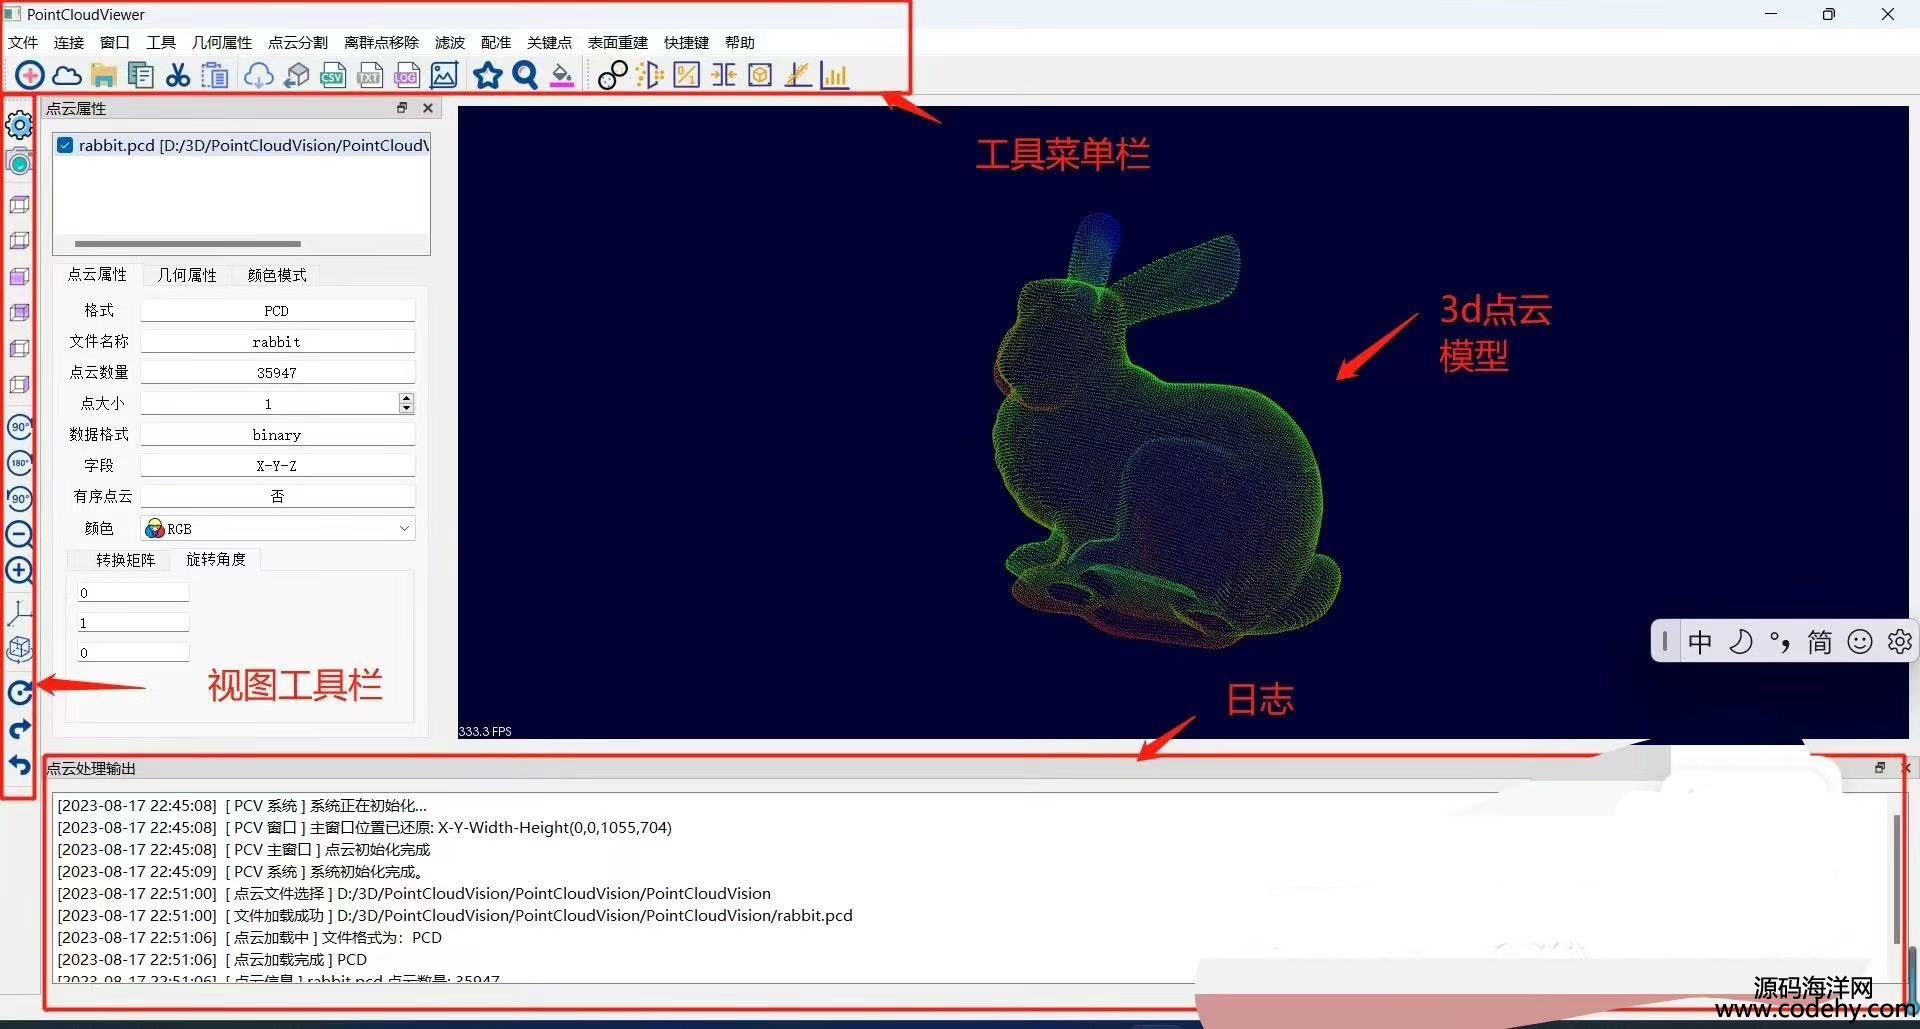
Task: Float the 点云属性 panel
Action: click(x=402, y=108)
